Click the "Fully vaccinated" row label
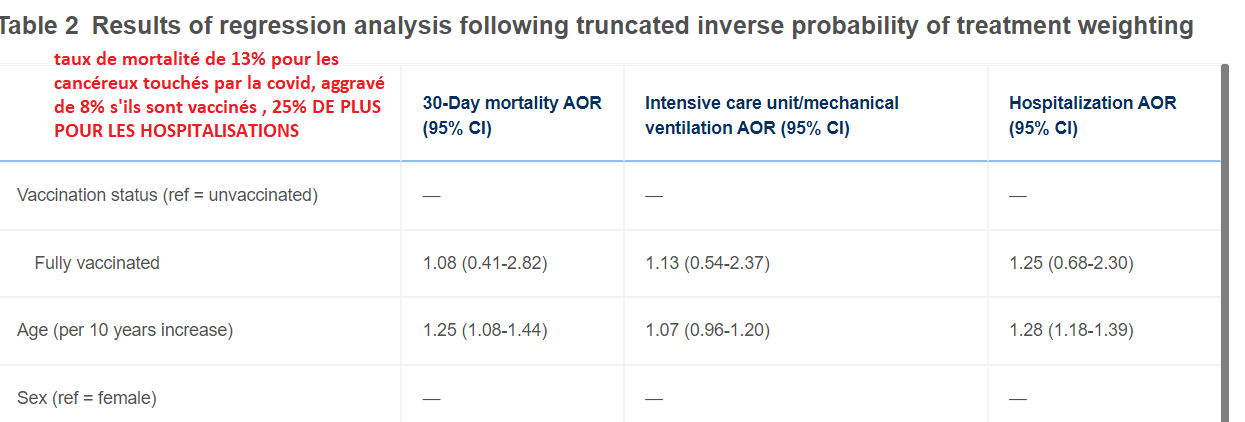This screenshot has width=1245, height=422. tap(97, 263)
